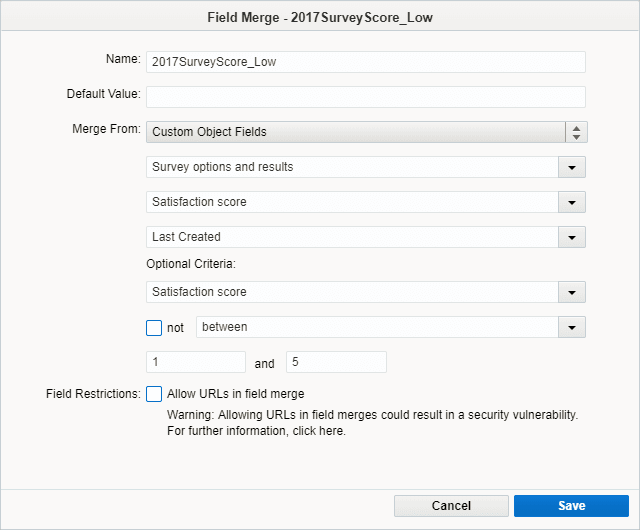This screenshot has width=640, height=530.
Task: Expand Survey options and results dropdown arrow
Action: (x=573, y=167)
